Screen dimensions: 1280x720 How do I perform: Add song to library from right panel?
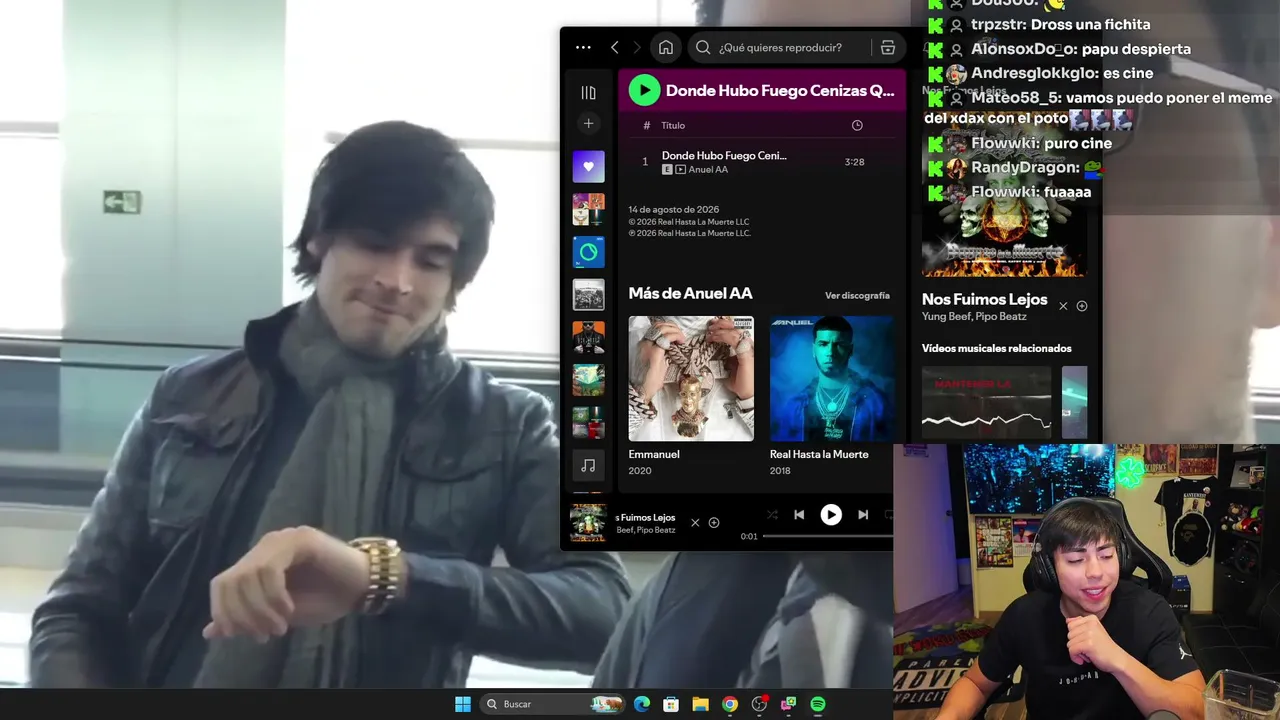[1081, 306]
